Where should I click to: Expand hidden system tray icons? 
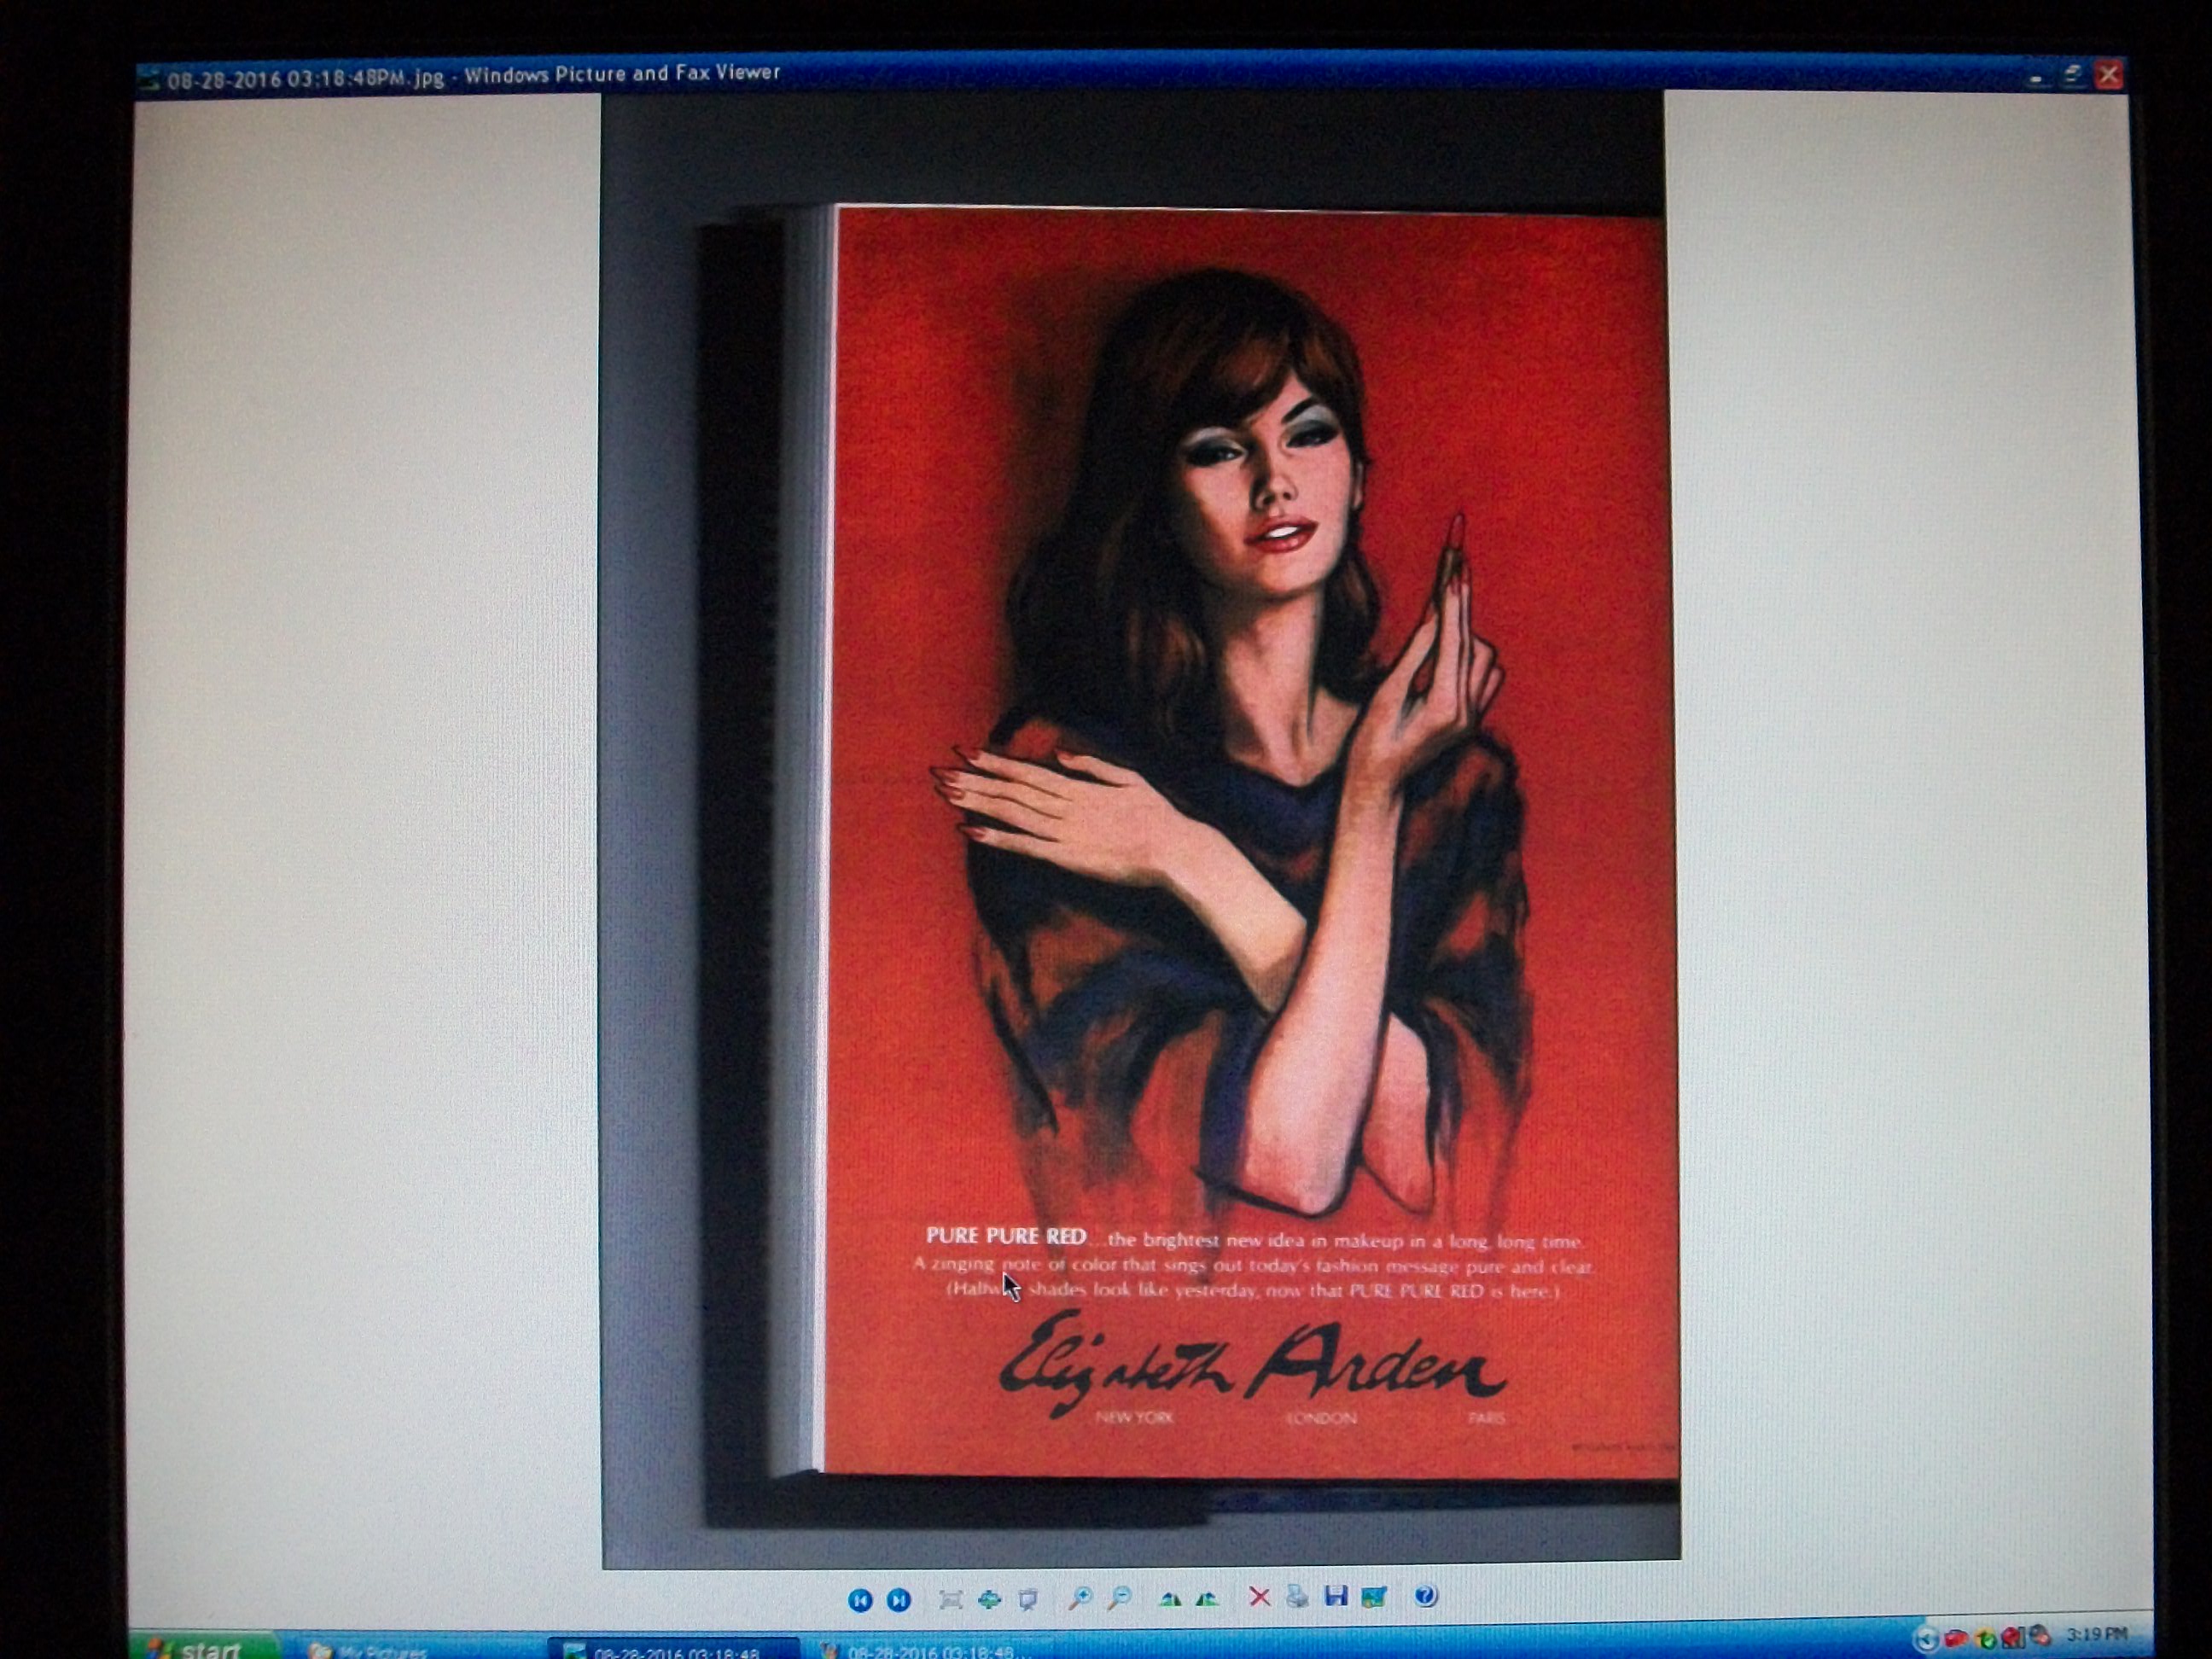click(x=1926, y=1639)
